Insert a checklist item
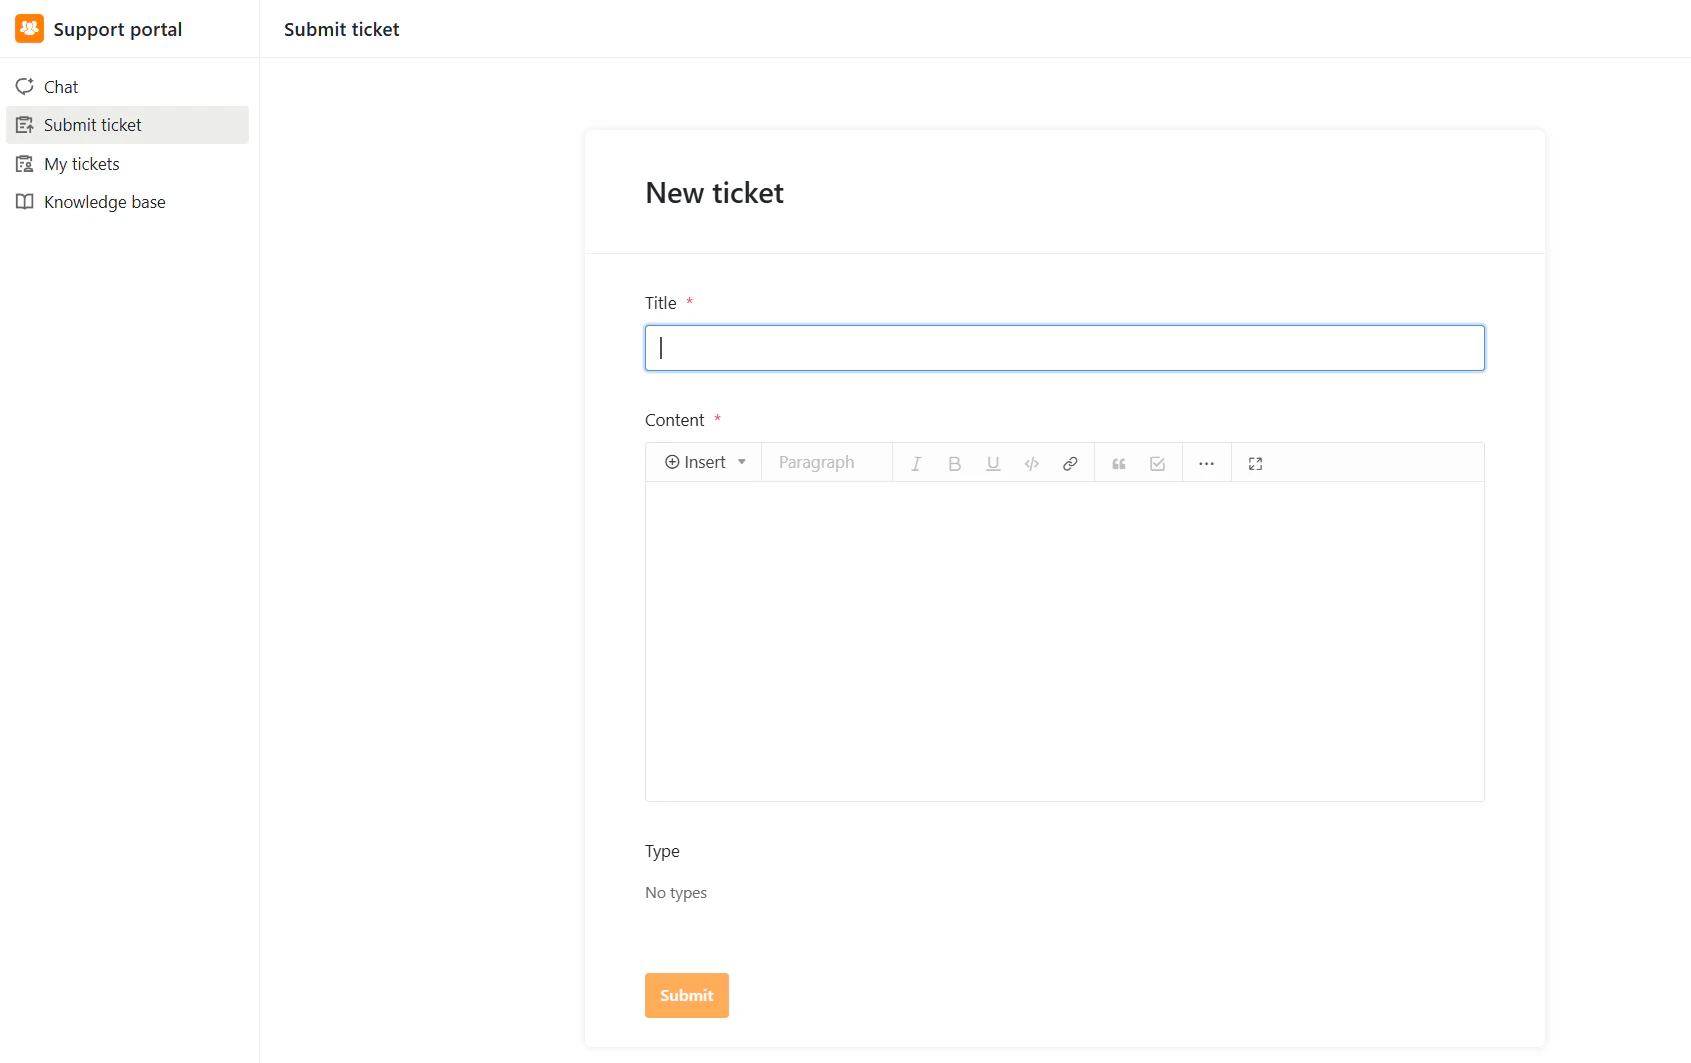 point(1157,463)
